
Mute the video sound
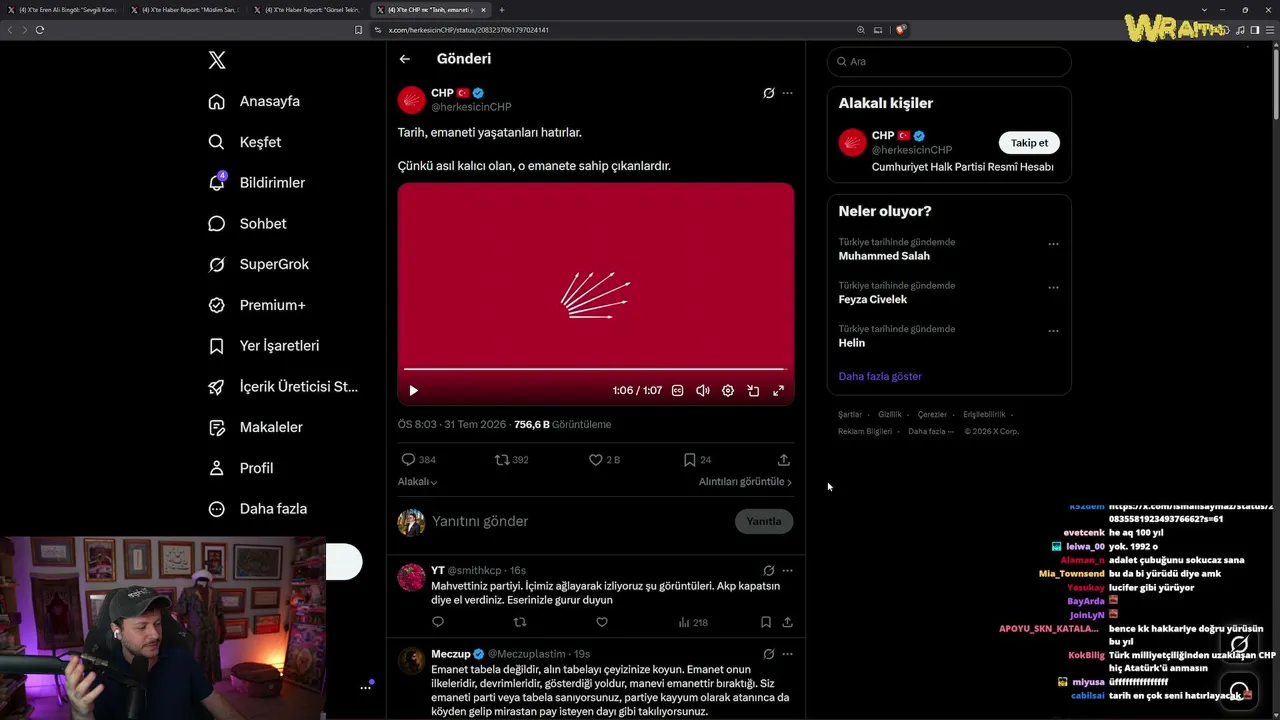pyautogui.click(x=703, y=391)
